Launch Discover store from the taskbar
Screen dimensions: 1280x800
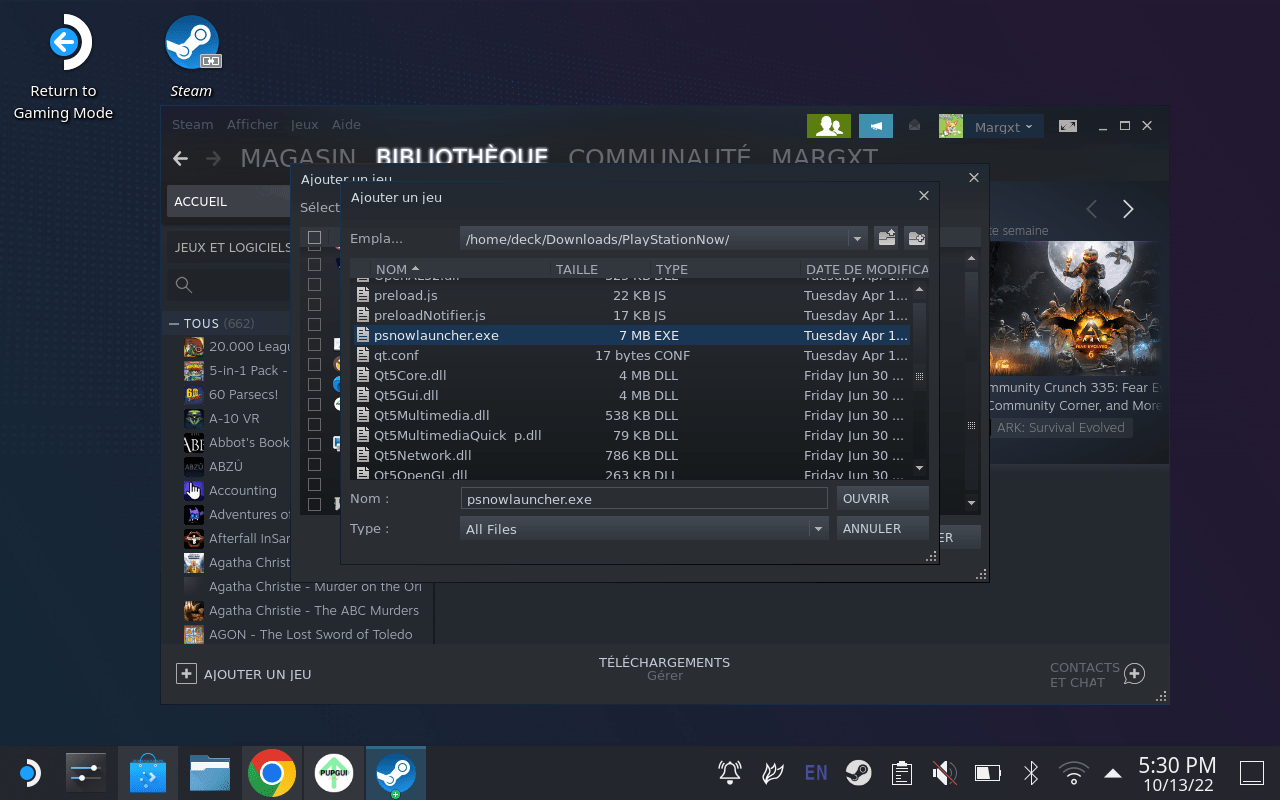pyautogui.click(x=148, y=773)
